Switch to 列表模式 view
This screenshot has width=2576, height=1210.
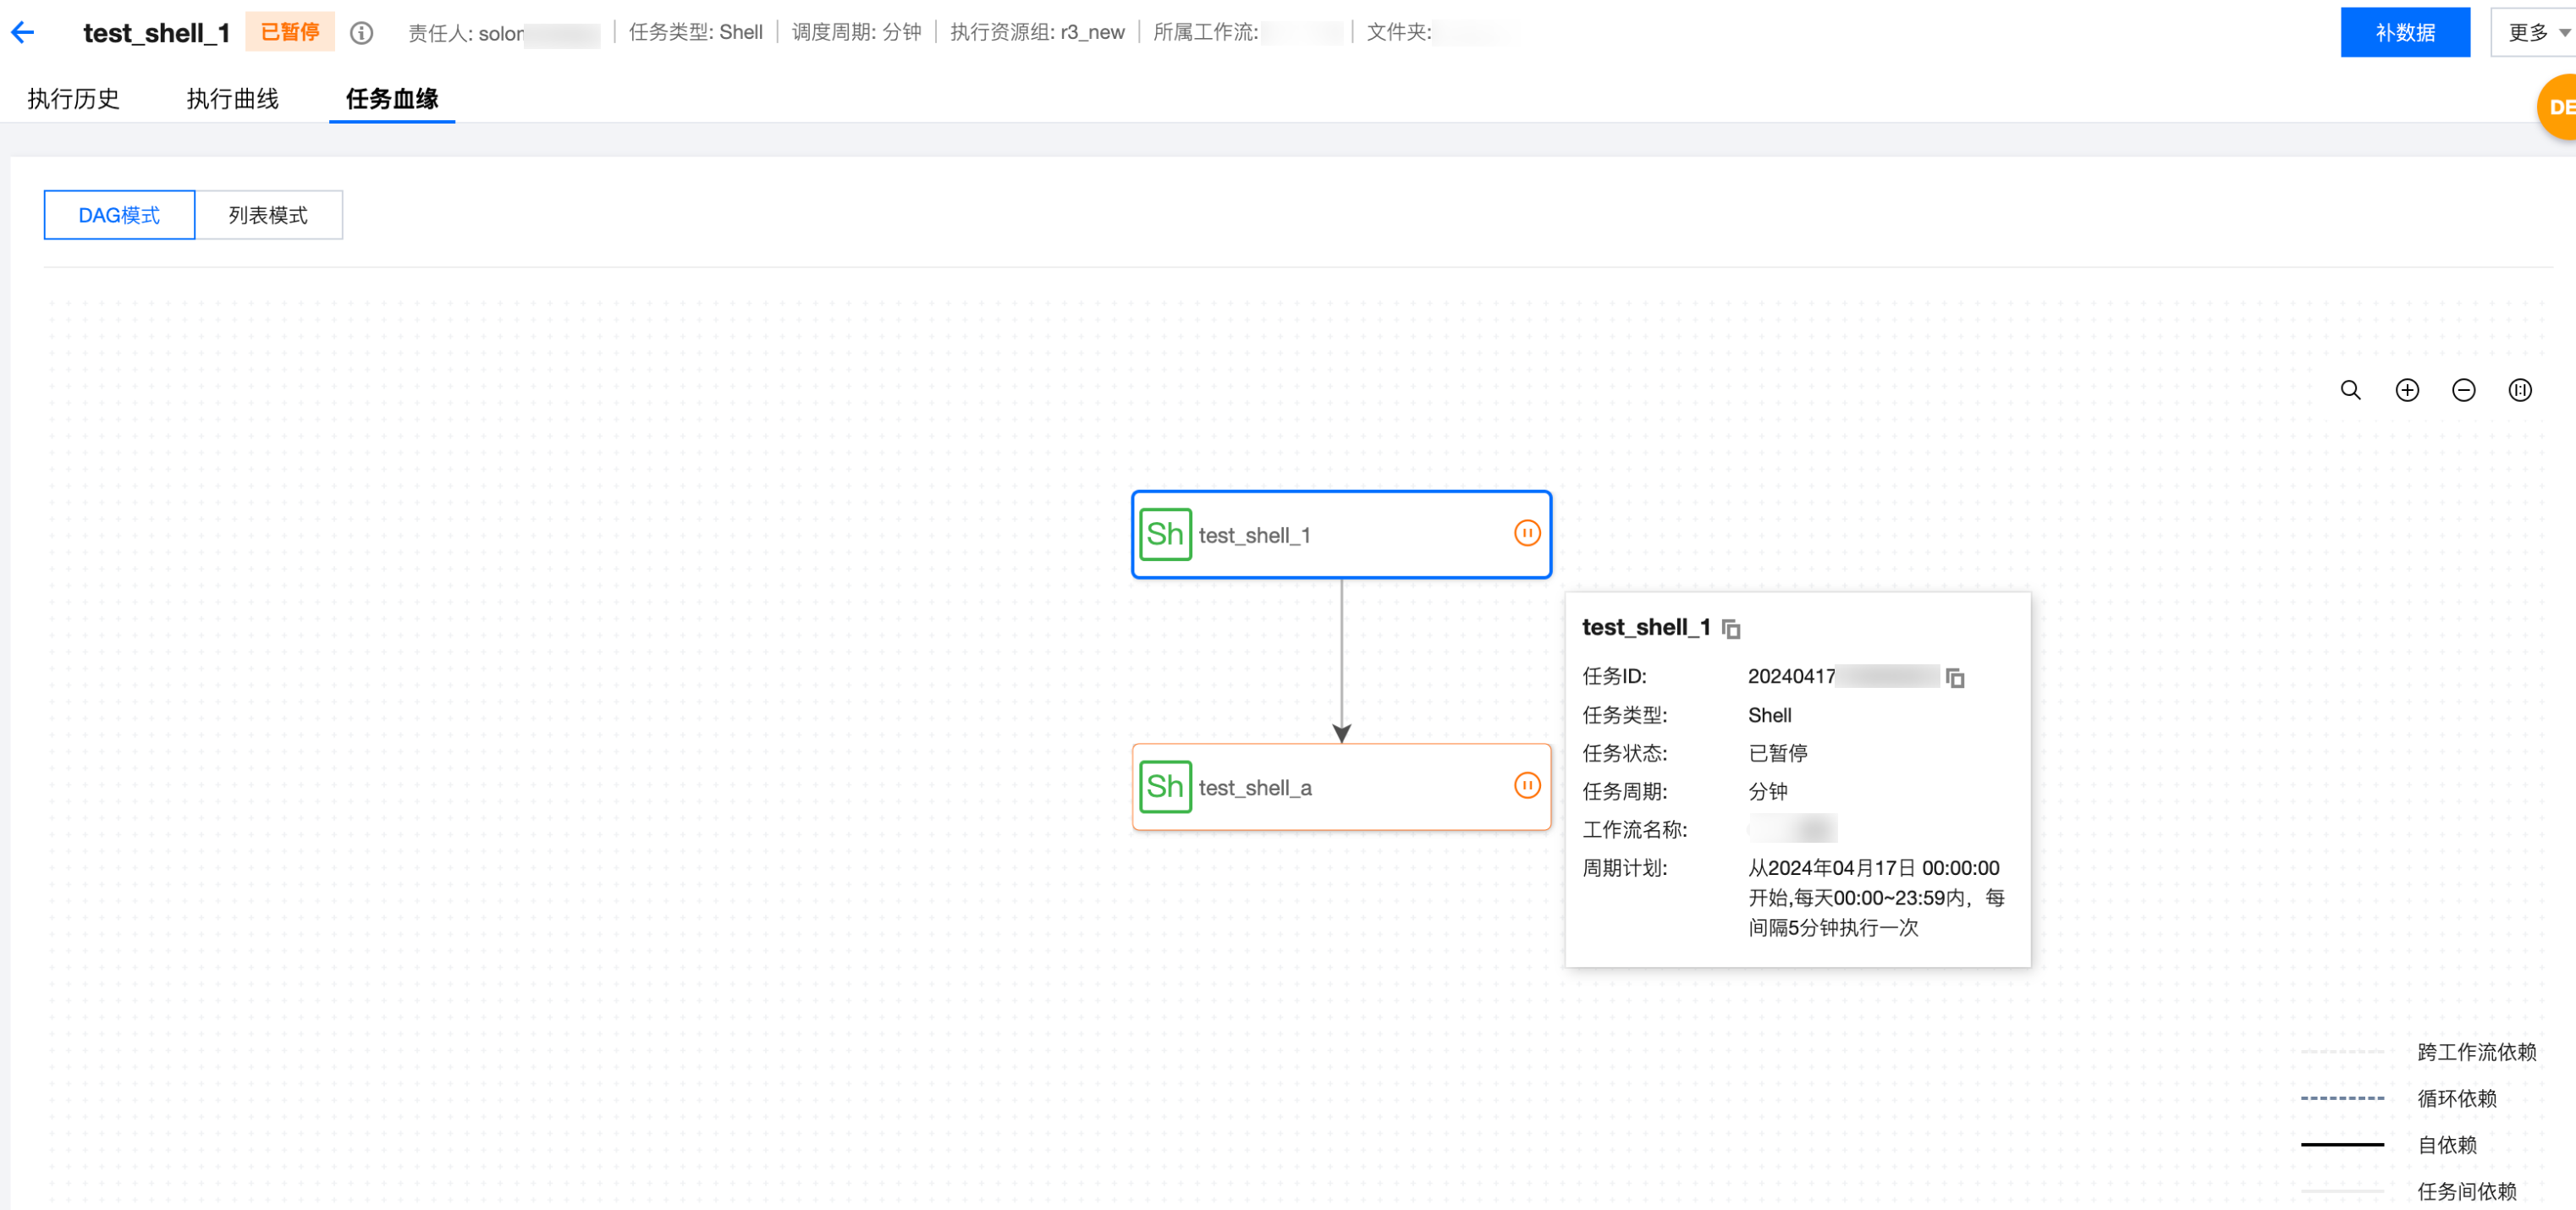click(268, 215)
